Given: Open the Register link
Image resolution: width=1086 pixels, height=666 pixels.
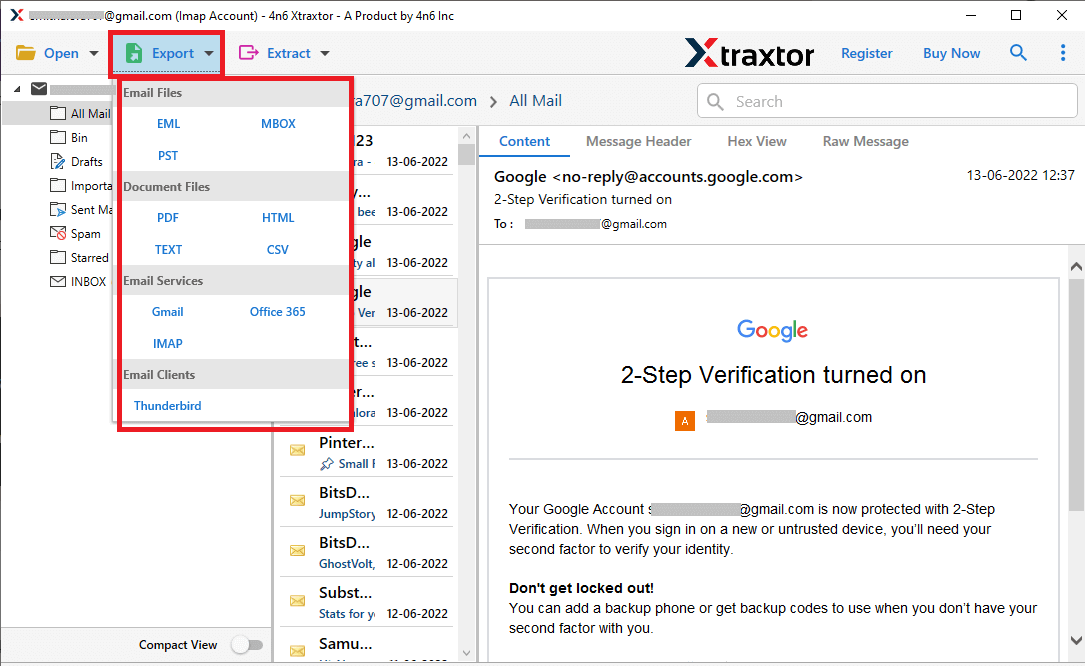Looking at the screenshot, I should [866, 52].
